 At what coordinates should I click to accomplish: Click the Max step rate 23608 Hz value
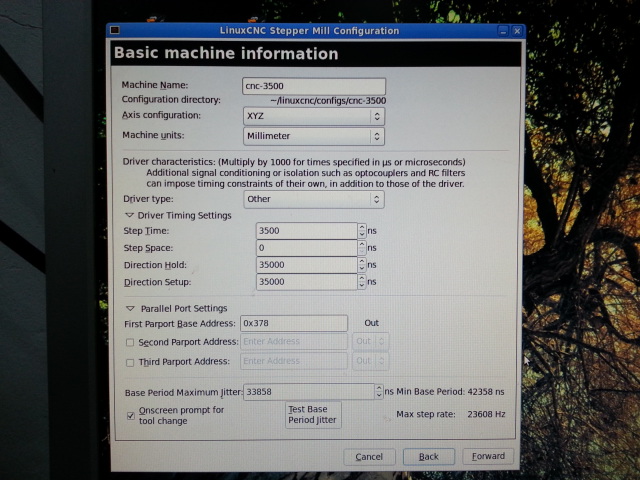point(486,414)
